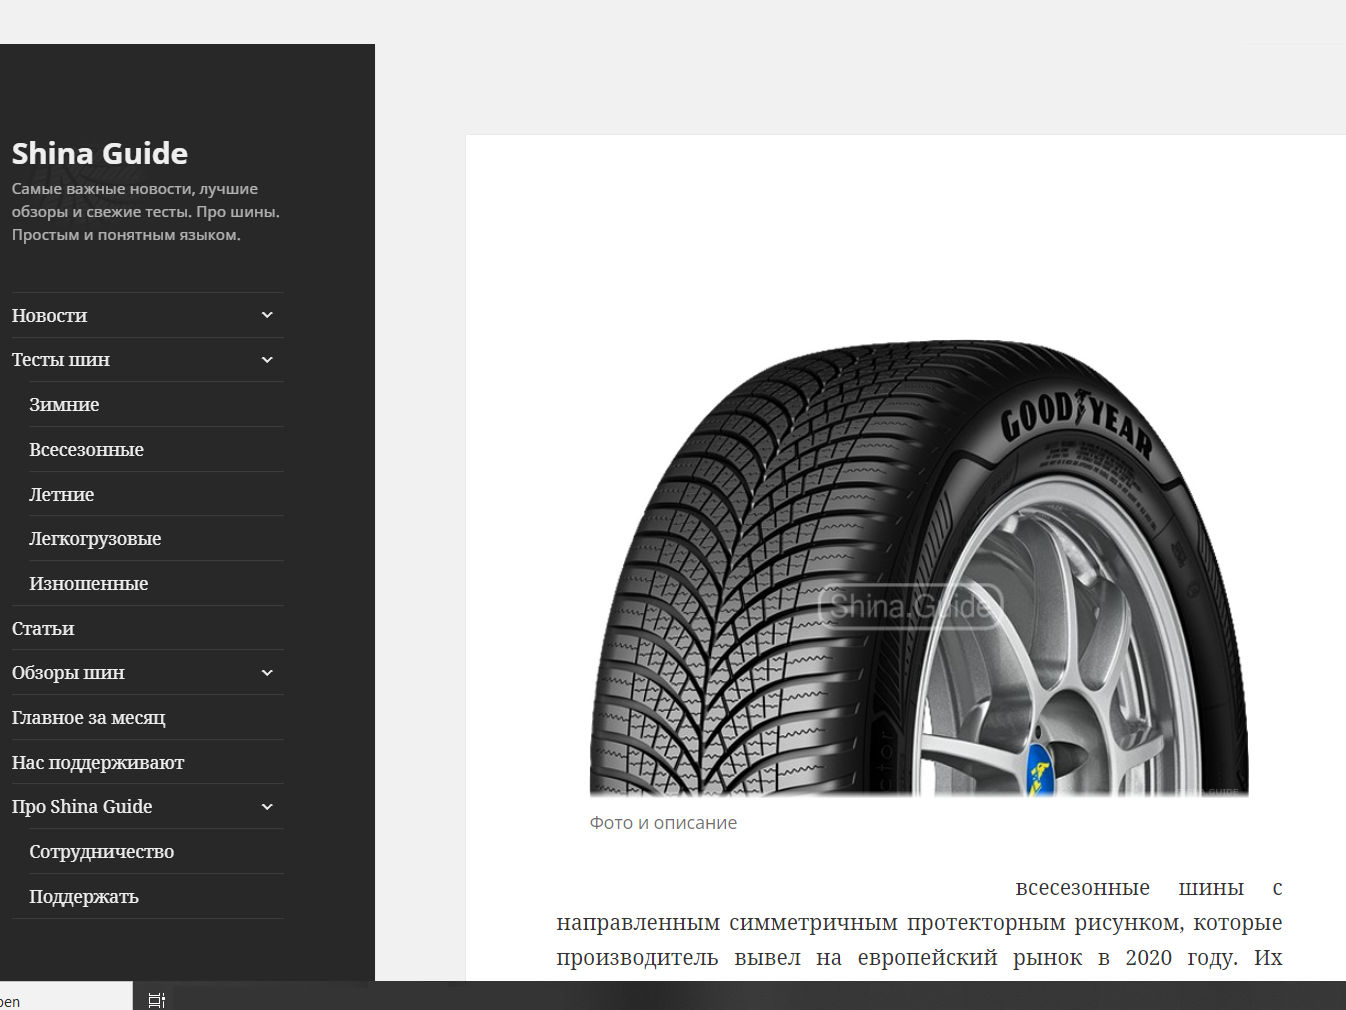
Task: Open Task View on the taskbar
Action: click(157, 999)
